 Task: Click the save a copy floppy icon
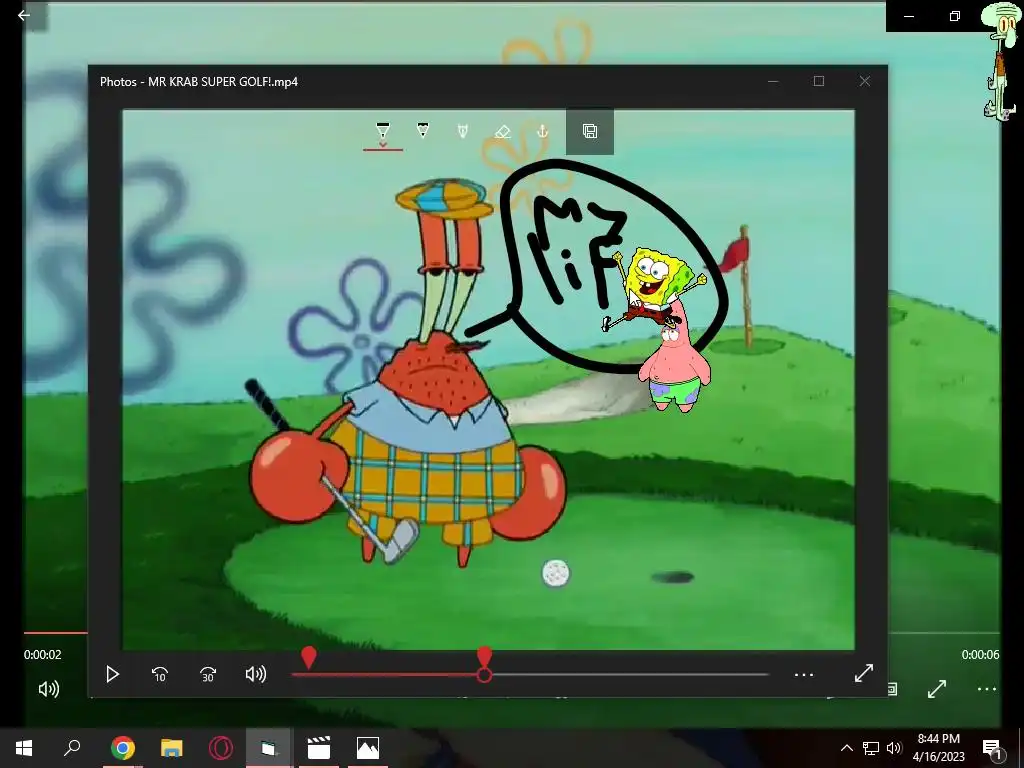pyautogui.click(x=590, y=131)
